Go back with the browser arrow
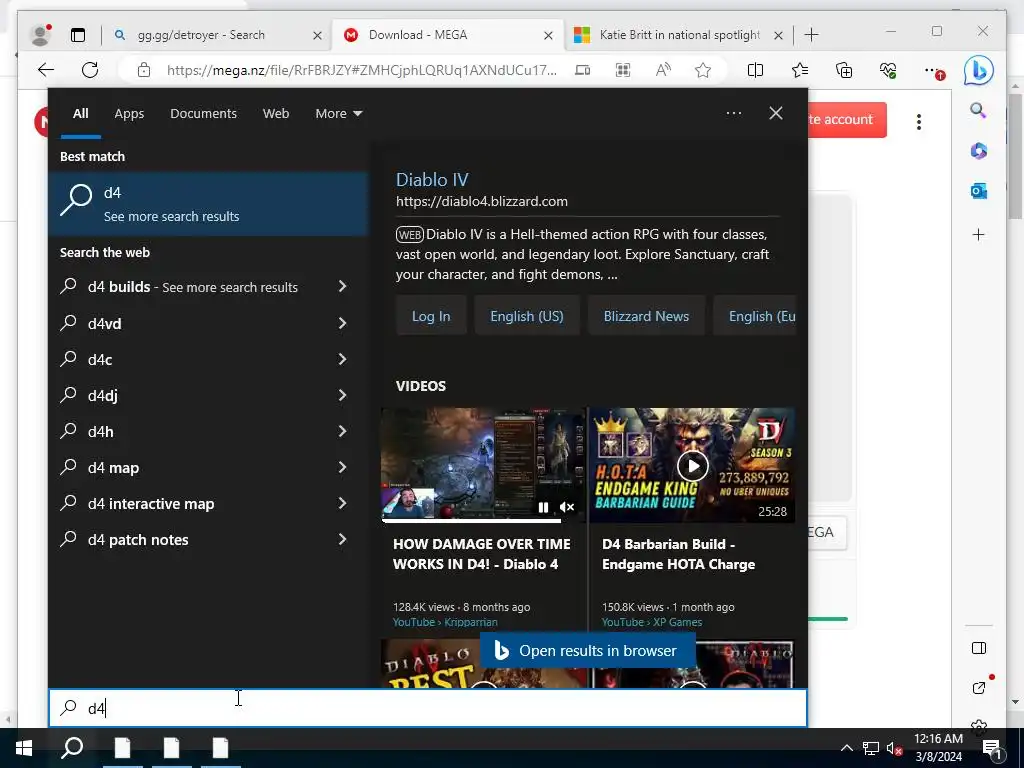The height and width of the screenshot is (768, 1024). pyautogui.click(x=46, y=70)
